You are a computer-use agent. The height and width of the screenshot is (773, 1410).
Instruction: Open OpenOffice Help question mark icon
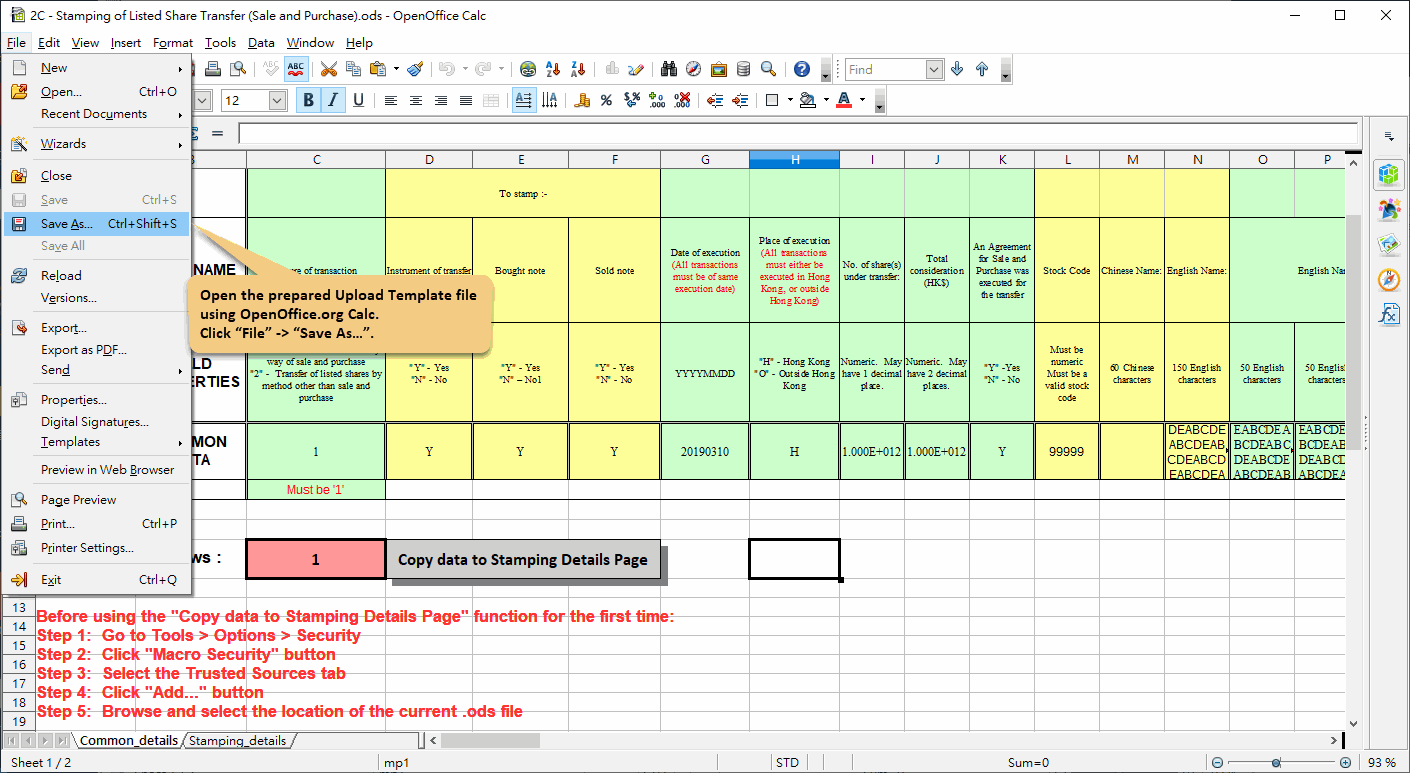click(802, 69)
